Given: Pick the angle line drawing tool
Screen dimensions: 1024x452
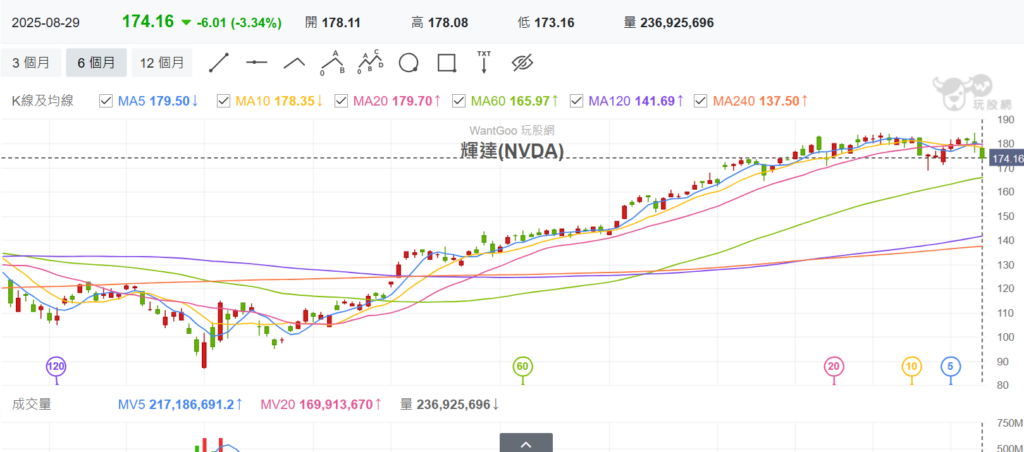Looking at the screenshot, I should click(295, 63).
